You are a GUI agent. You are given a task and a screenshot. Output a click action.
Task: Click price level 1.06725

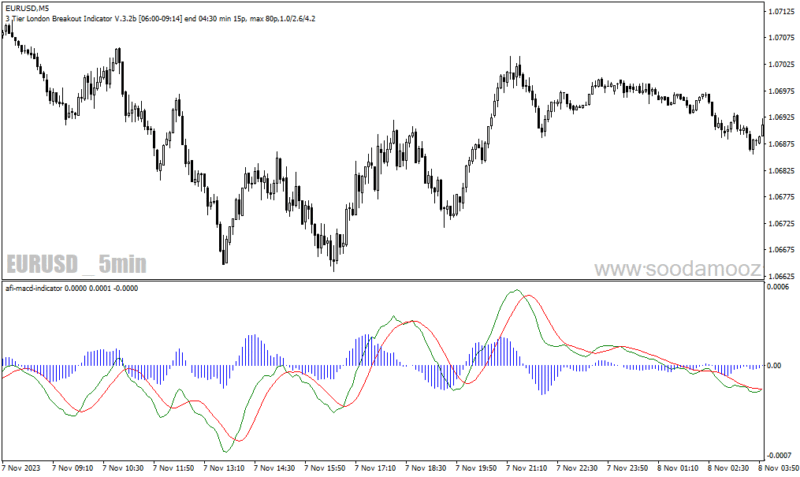782,223
